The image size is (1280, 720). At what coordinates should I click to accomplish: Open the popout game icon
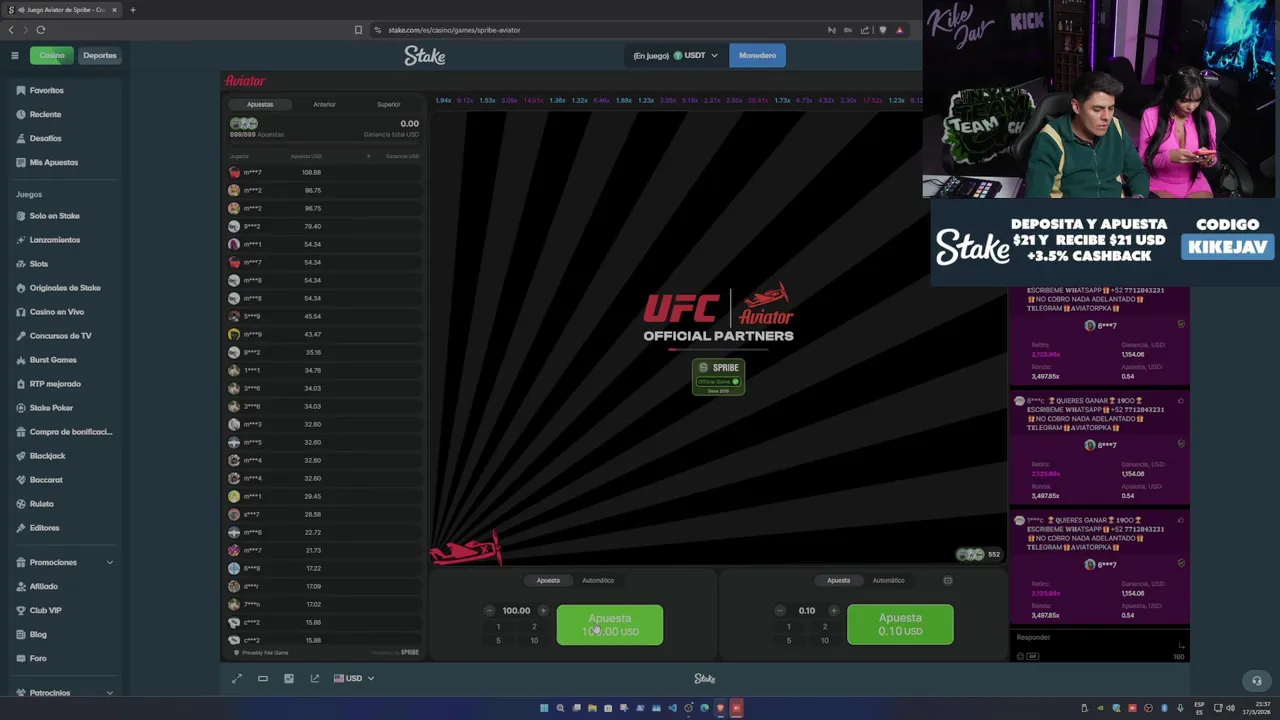click(x=315, y=678)
